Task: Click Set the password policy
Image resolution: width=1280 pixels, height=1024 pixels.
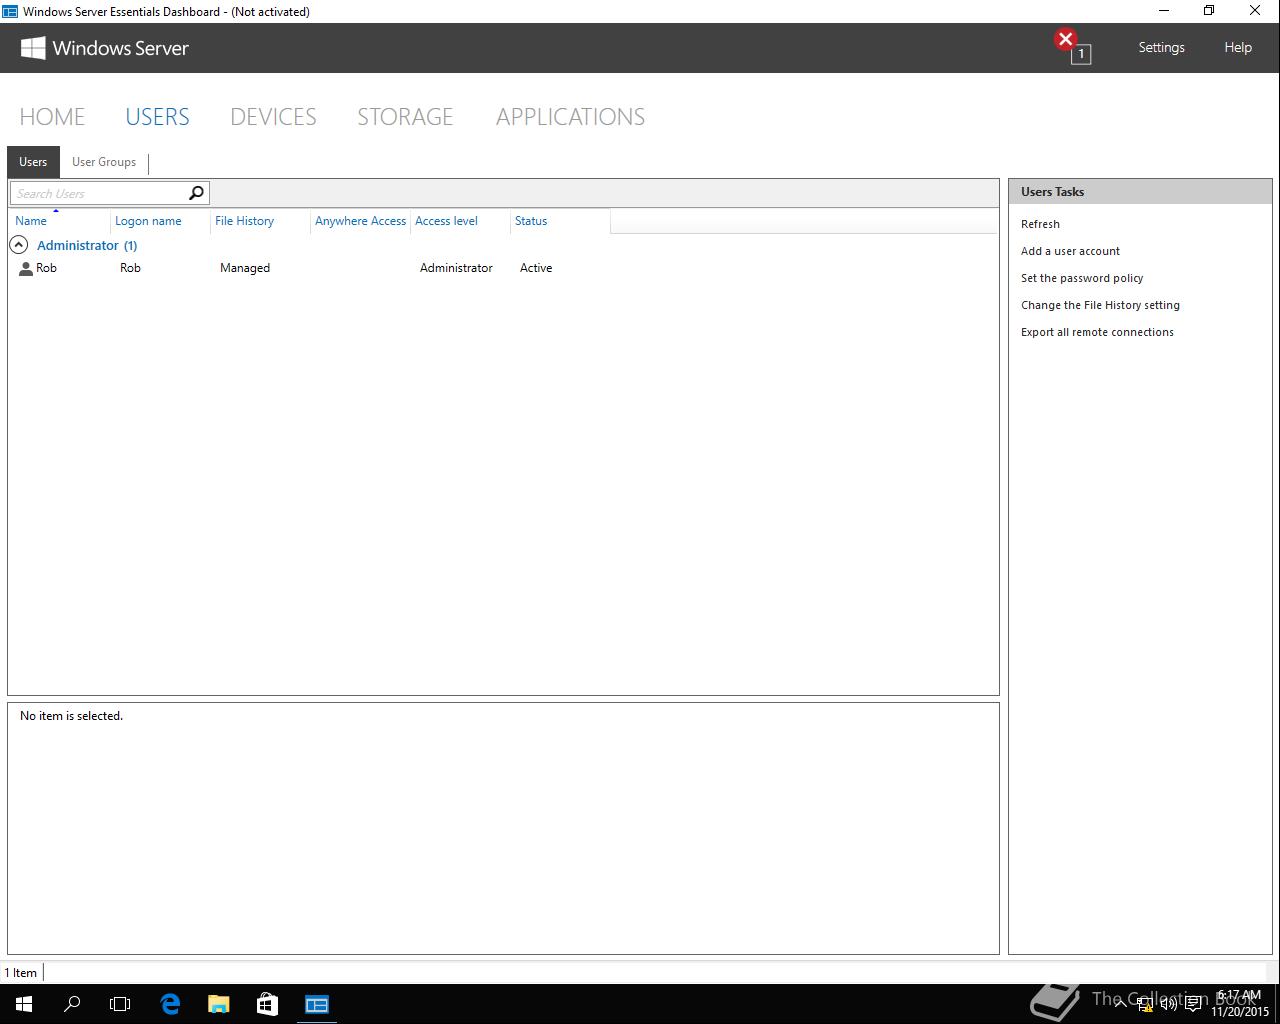Action: click(1082, 278)
